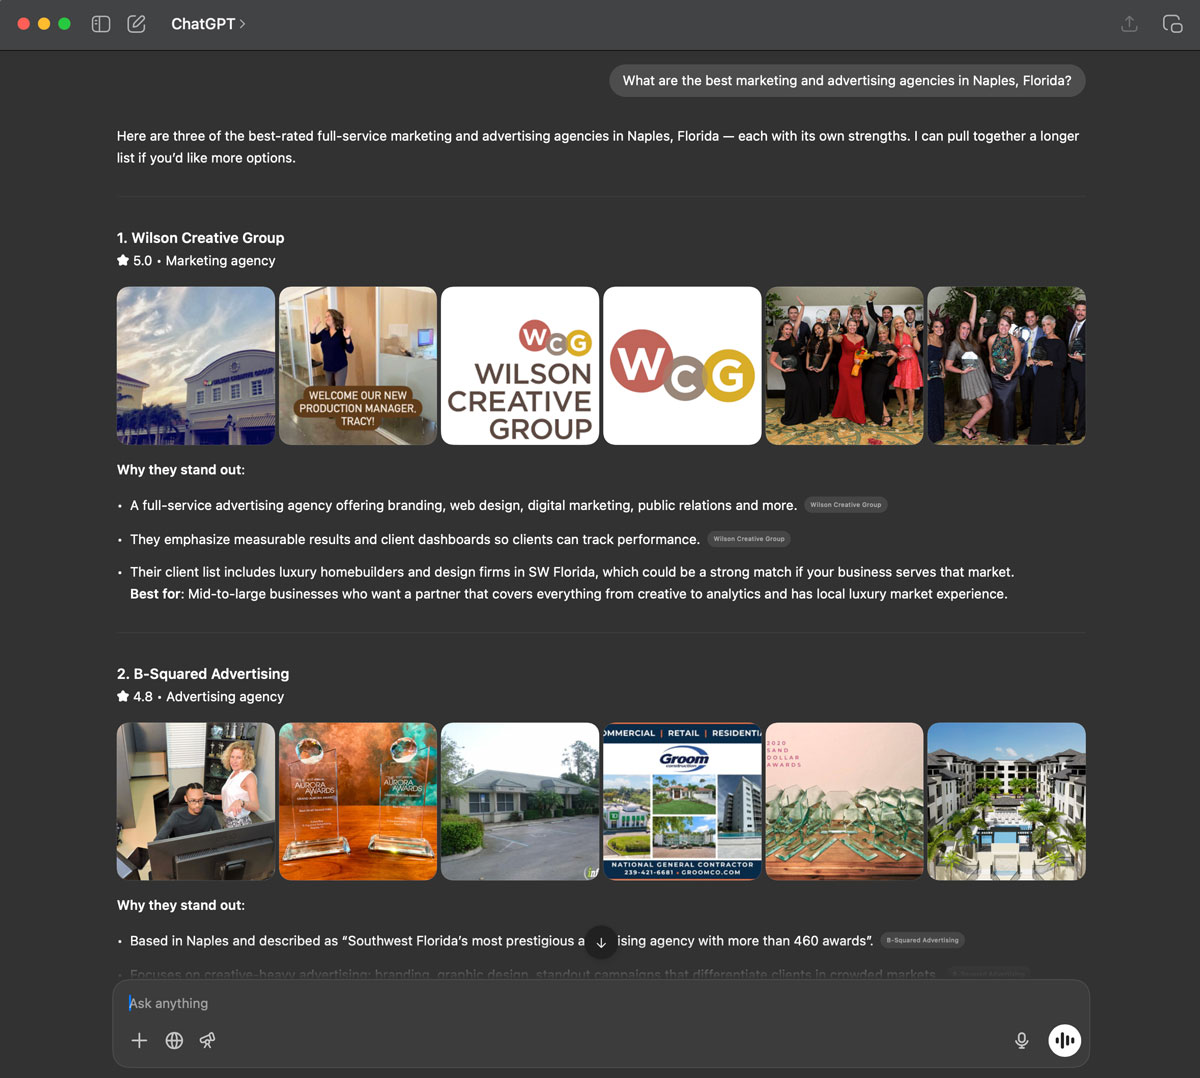Attach a file with the plus icon

point(139,1040)
